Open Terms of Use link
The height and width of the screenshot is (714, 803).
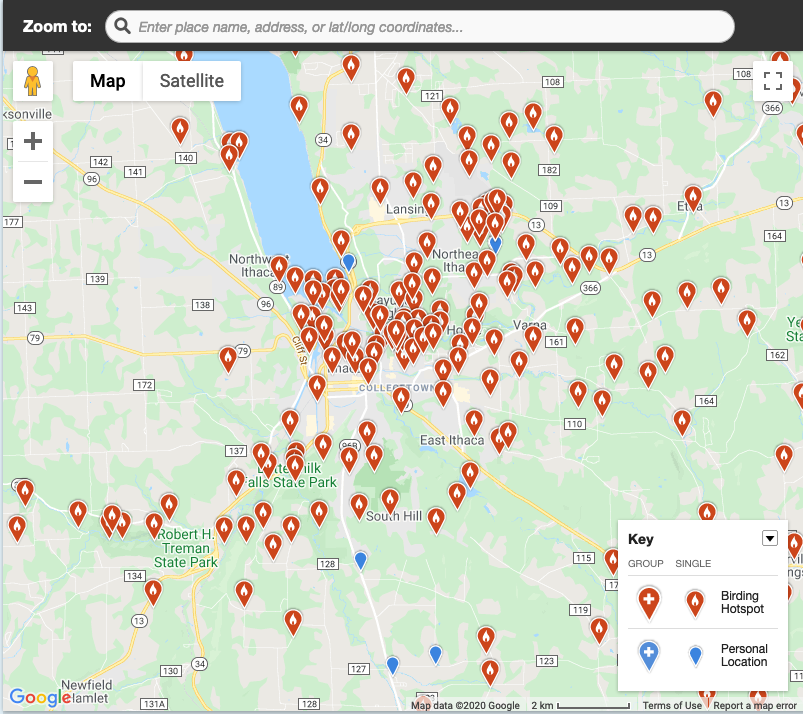point(672,705)
